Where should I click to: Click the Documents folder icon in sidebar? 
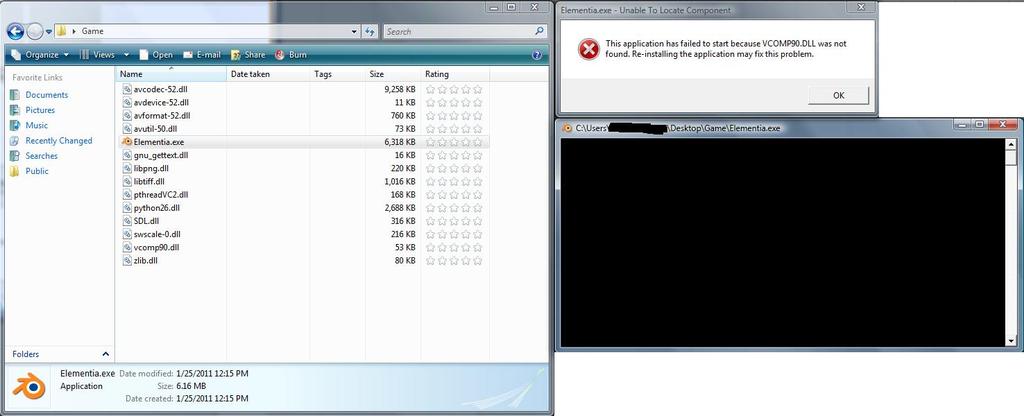click(x=14, y=95)
